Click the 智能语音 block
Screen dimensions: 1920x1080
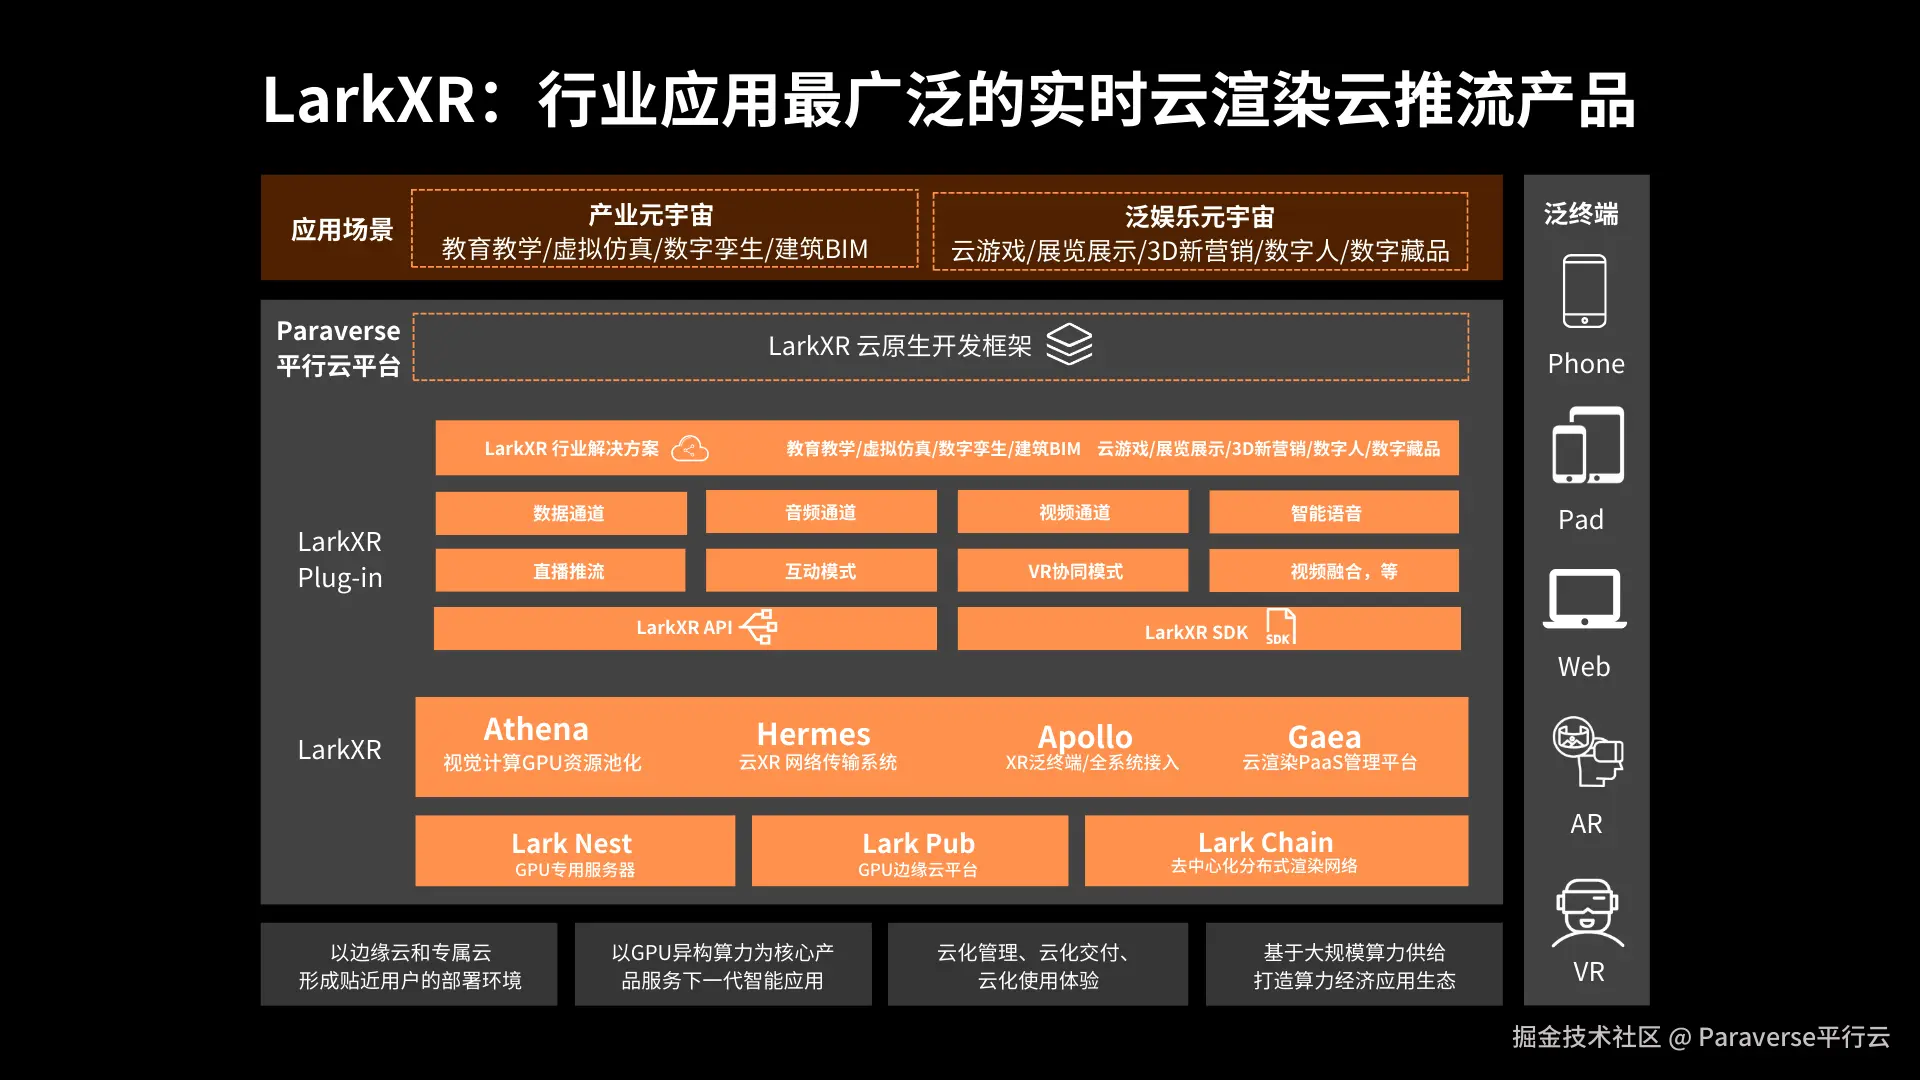point(1333,513)
